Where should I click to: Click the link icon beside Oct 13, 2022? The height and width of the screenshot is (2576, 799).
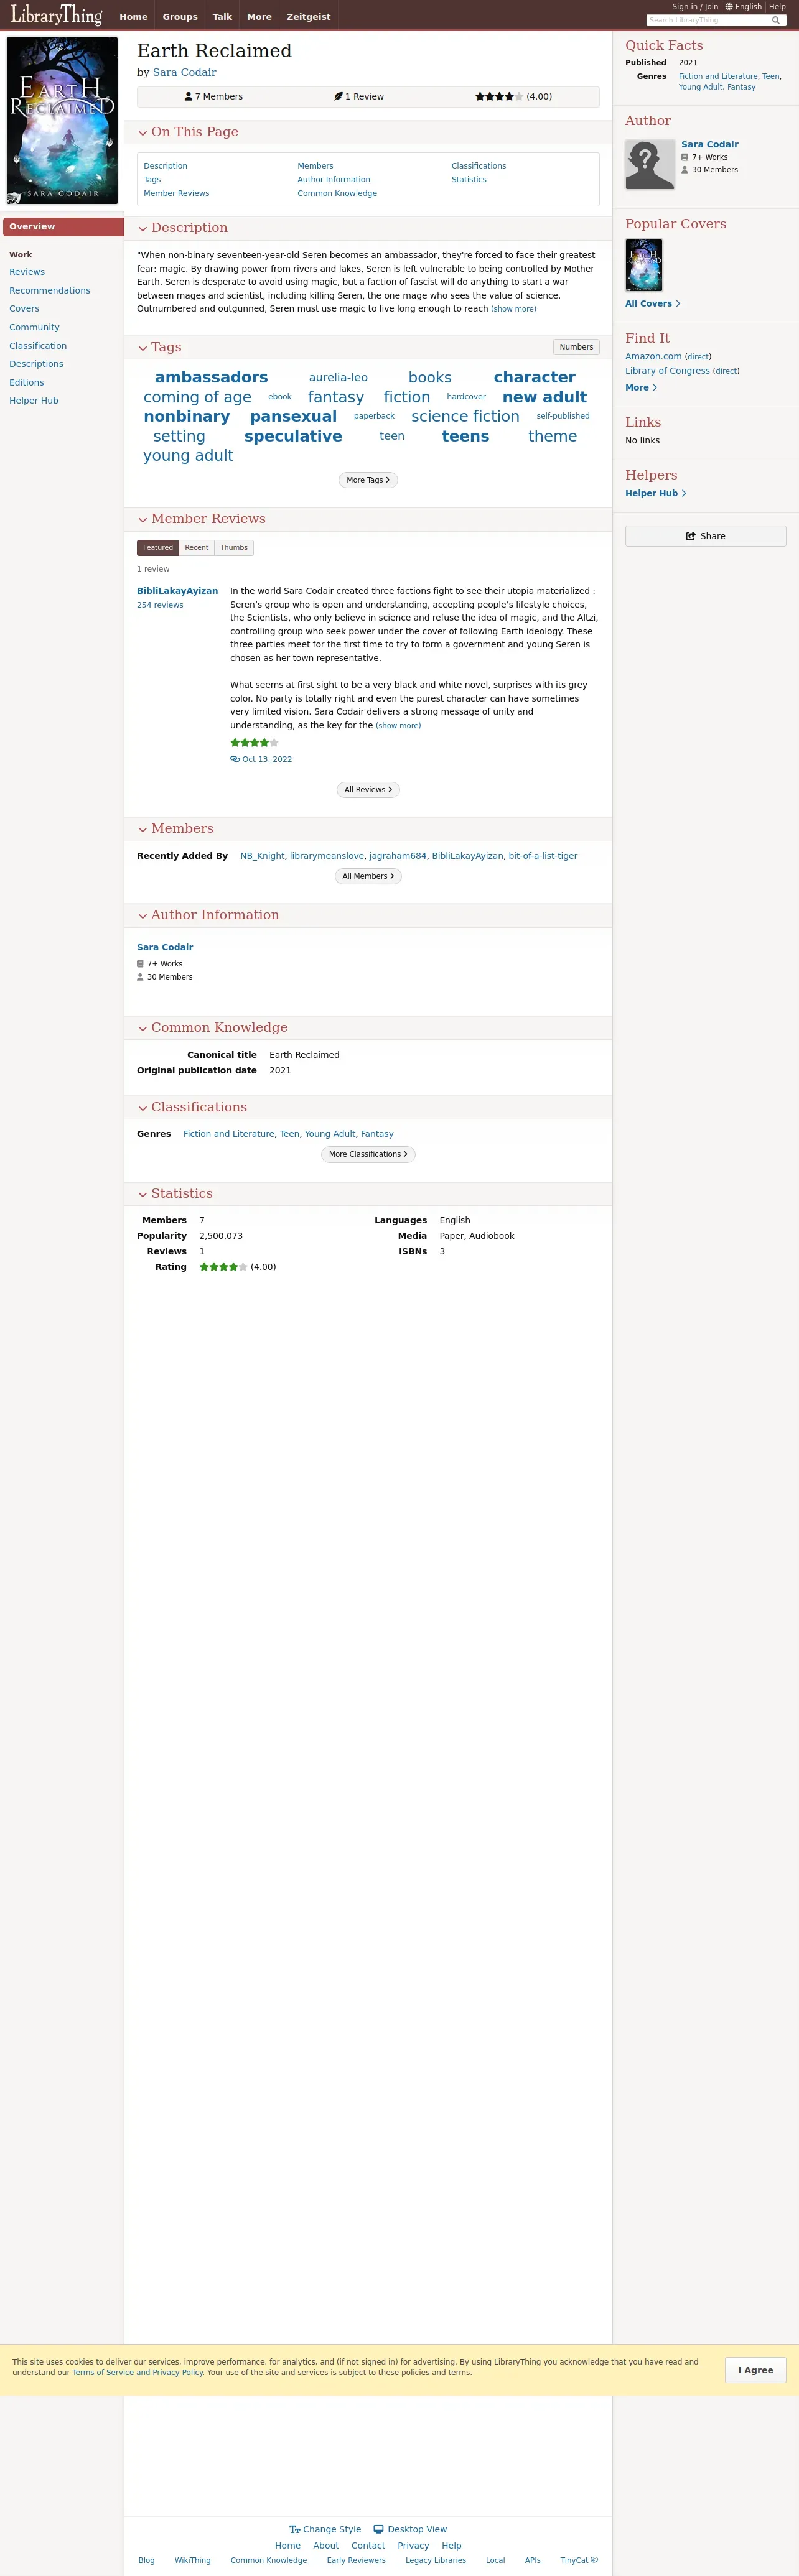tap(235, 759)
